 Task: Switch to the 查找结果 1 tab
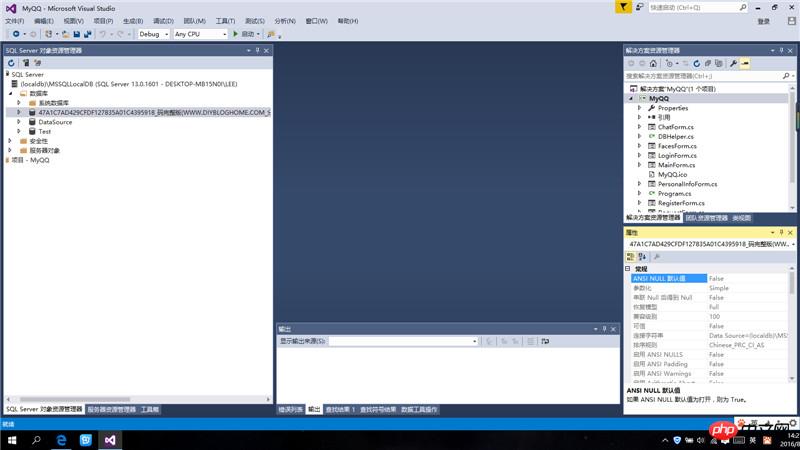340,410
